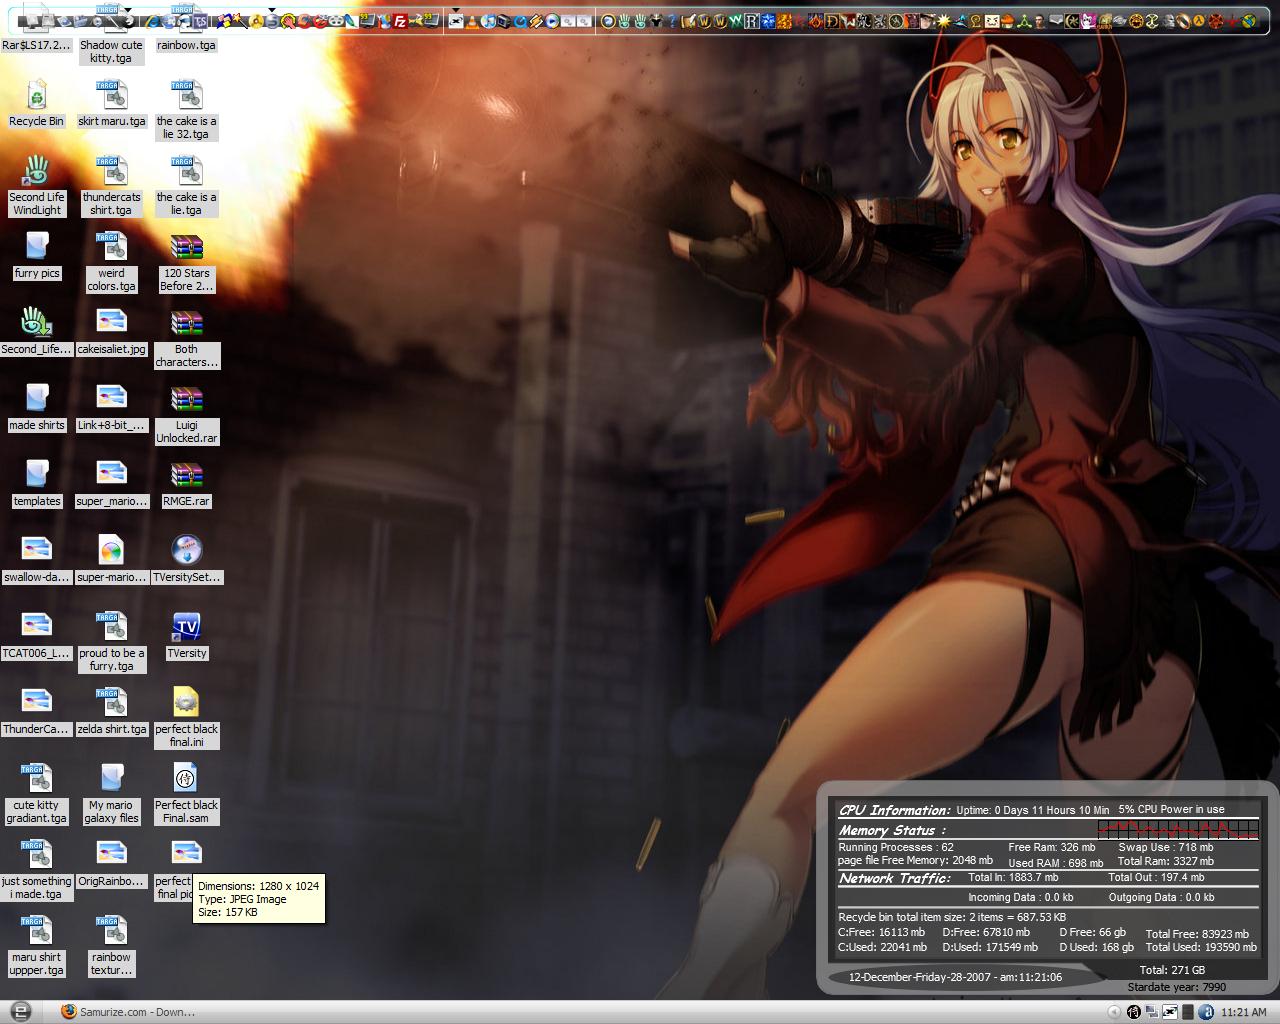Viewport: 1280px width, 1024px height.
Task: Select Shadow cute kitty.tga file
Action: [x=111, y=34]
